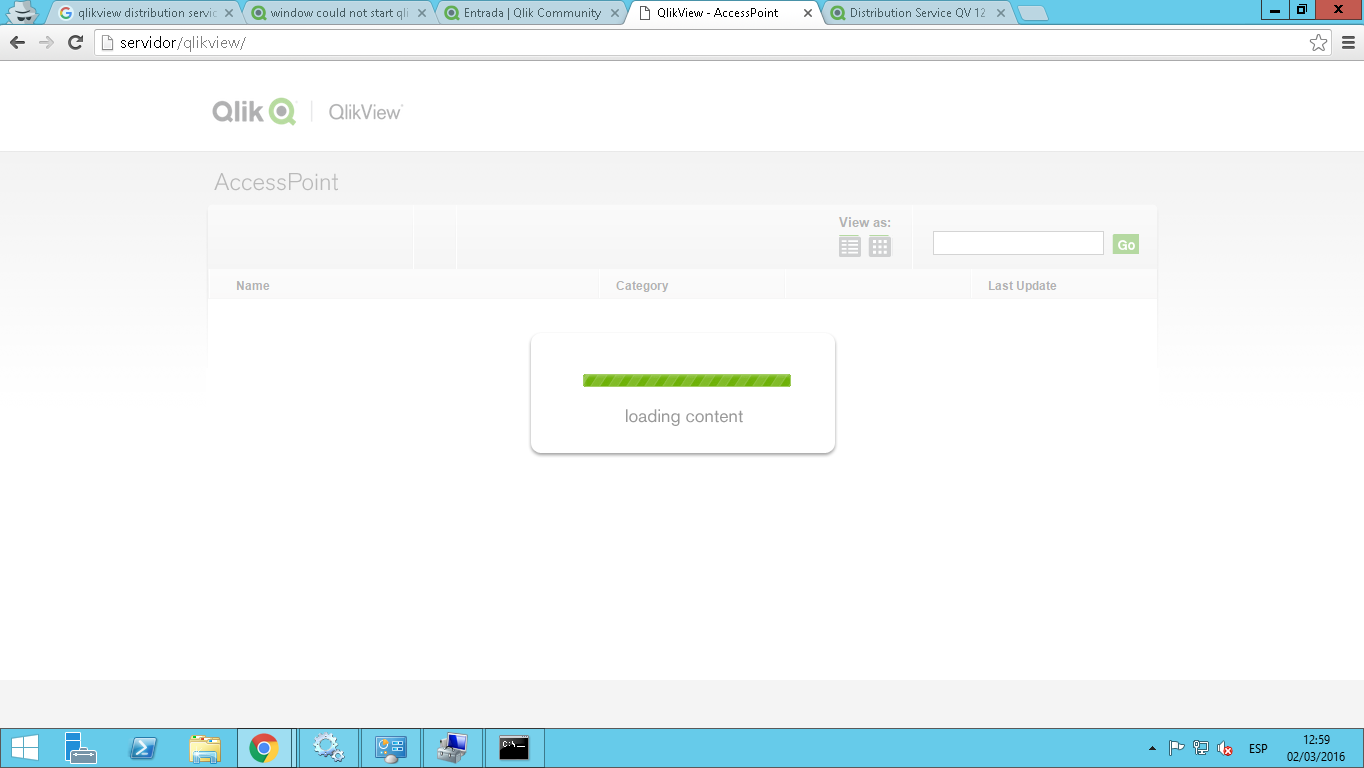Change the ESP input language
The width and height of the screenshot is (1364, 768).
coord(1258,749)
